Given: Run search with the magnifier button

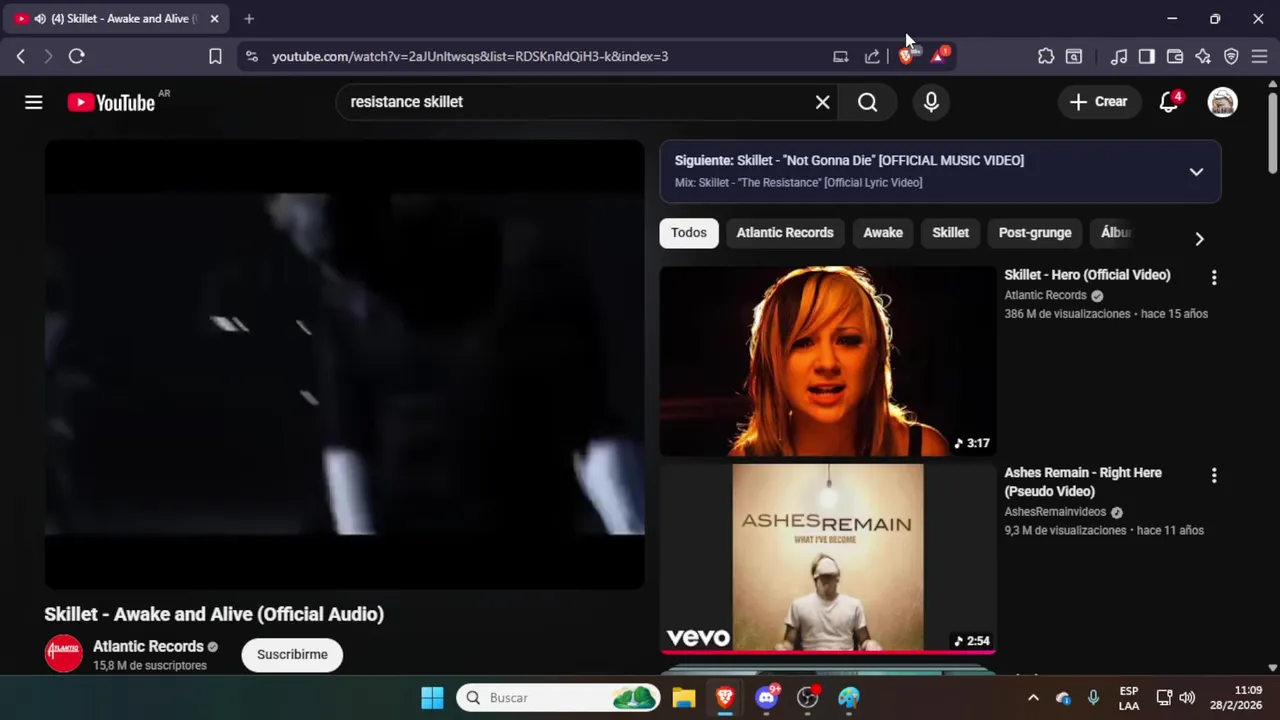Looking at the screenshot, I should tap(868, 102).
